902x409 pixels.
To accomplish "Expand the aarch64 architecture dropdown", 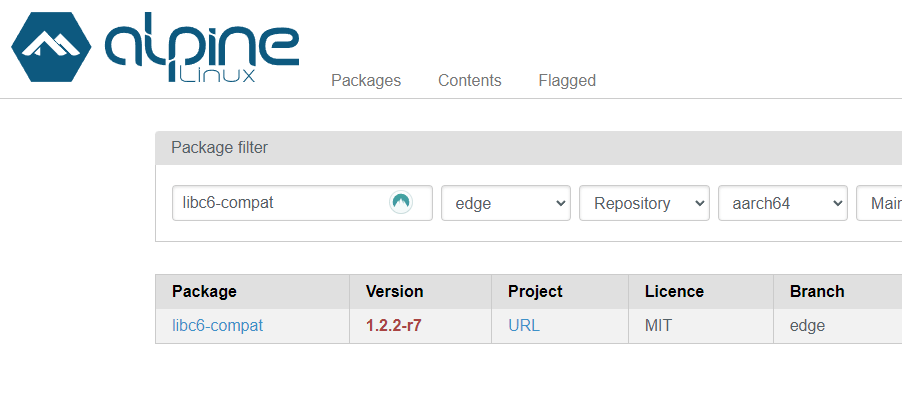I will tap(783, 203).
